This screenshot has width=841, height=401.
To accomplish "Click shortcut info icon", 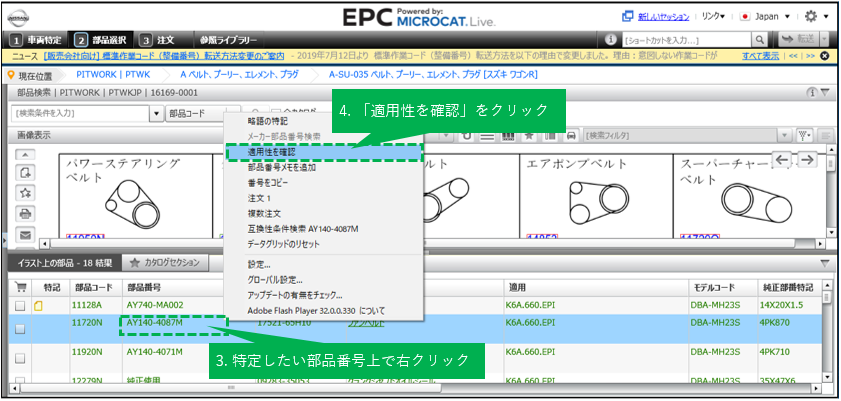I will pyautogui.click(x=610, y=40).
